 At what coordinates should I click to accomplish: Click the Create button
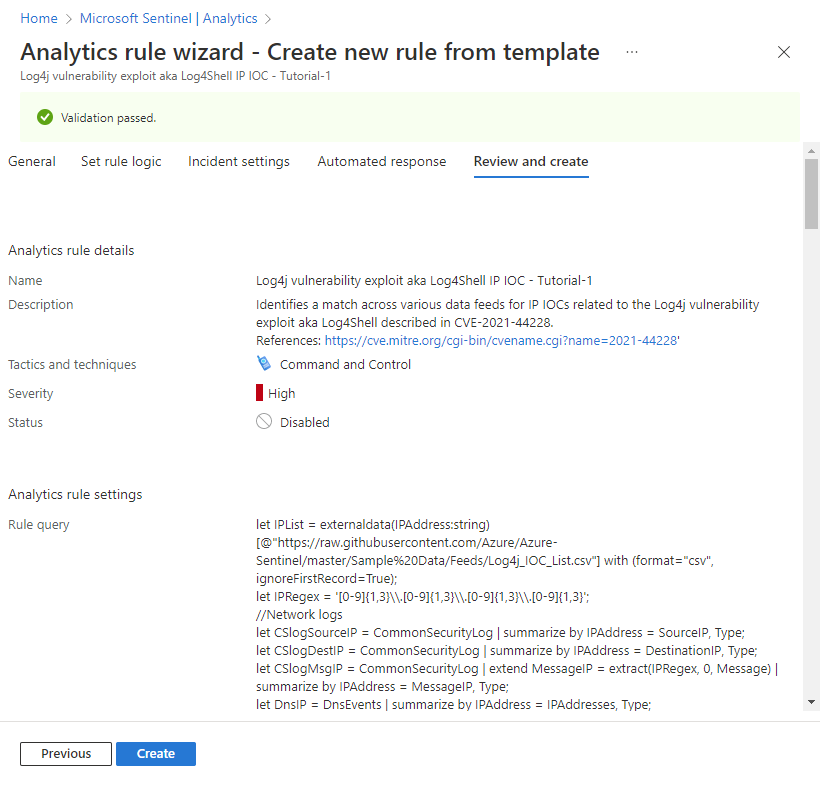(x=155, y=754)
